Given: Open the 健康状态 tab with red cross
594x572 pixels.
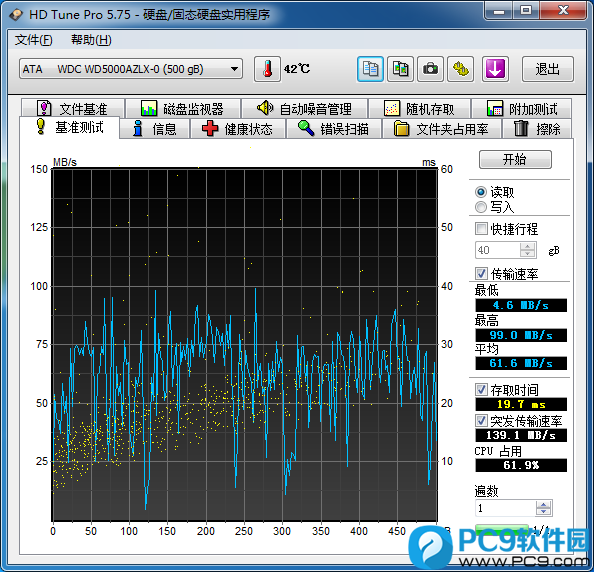Looking at the screenshot, I should pyautogui.click(x=238, y=129).
